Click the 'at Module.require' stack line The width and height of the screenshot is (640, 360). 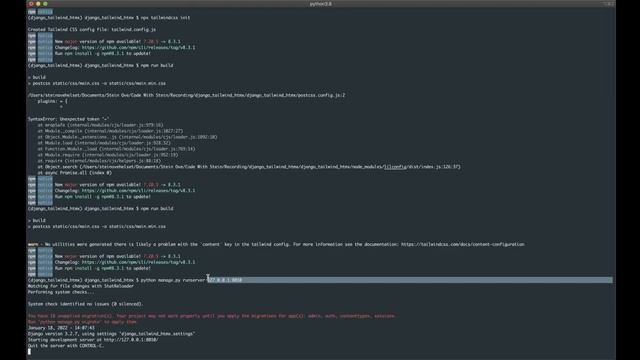tap(108, 155)
